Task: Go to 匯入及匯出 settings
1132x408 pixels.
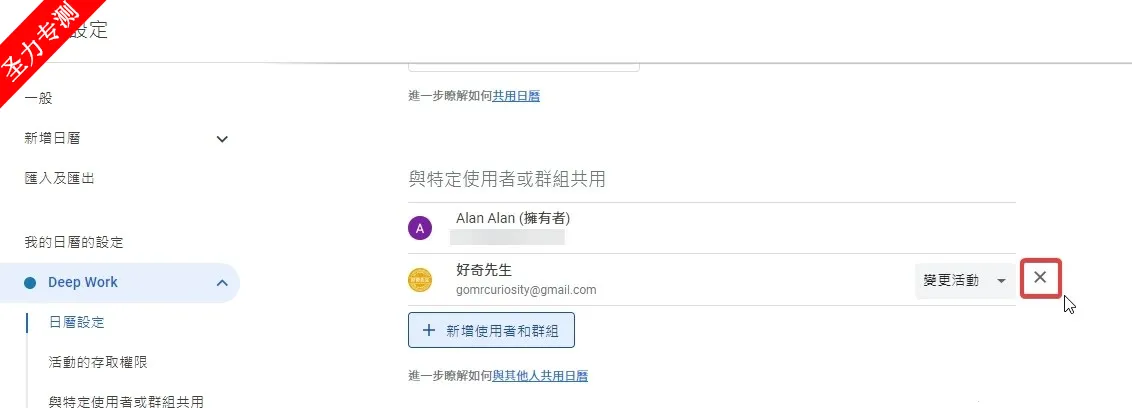Action: [60, 178]
